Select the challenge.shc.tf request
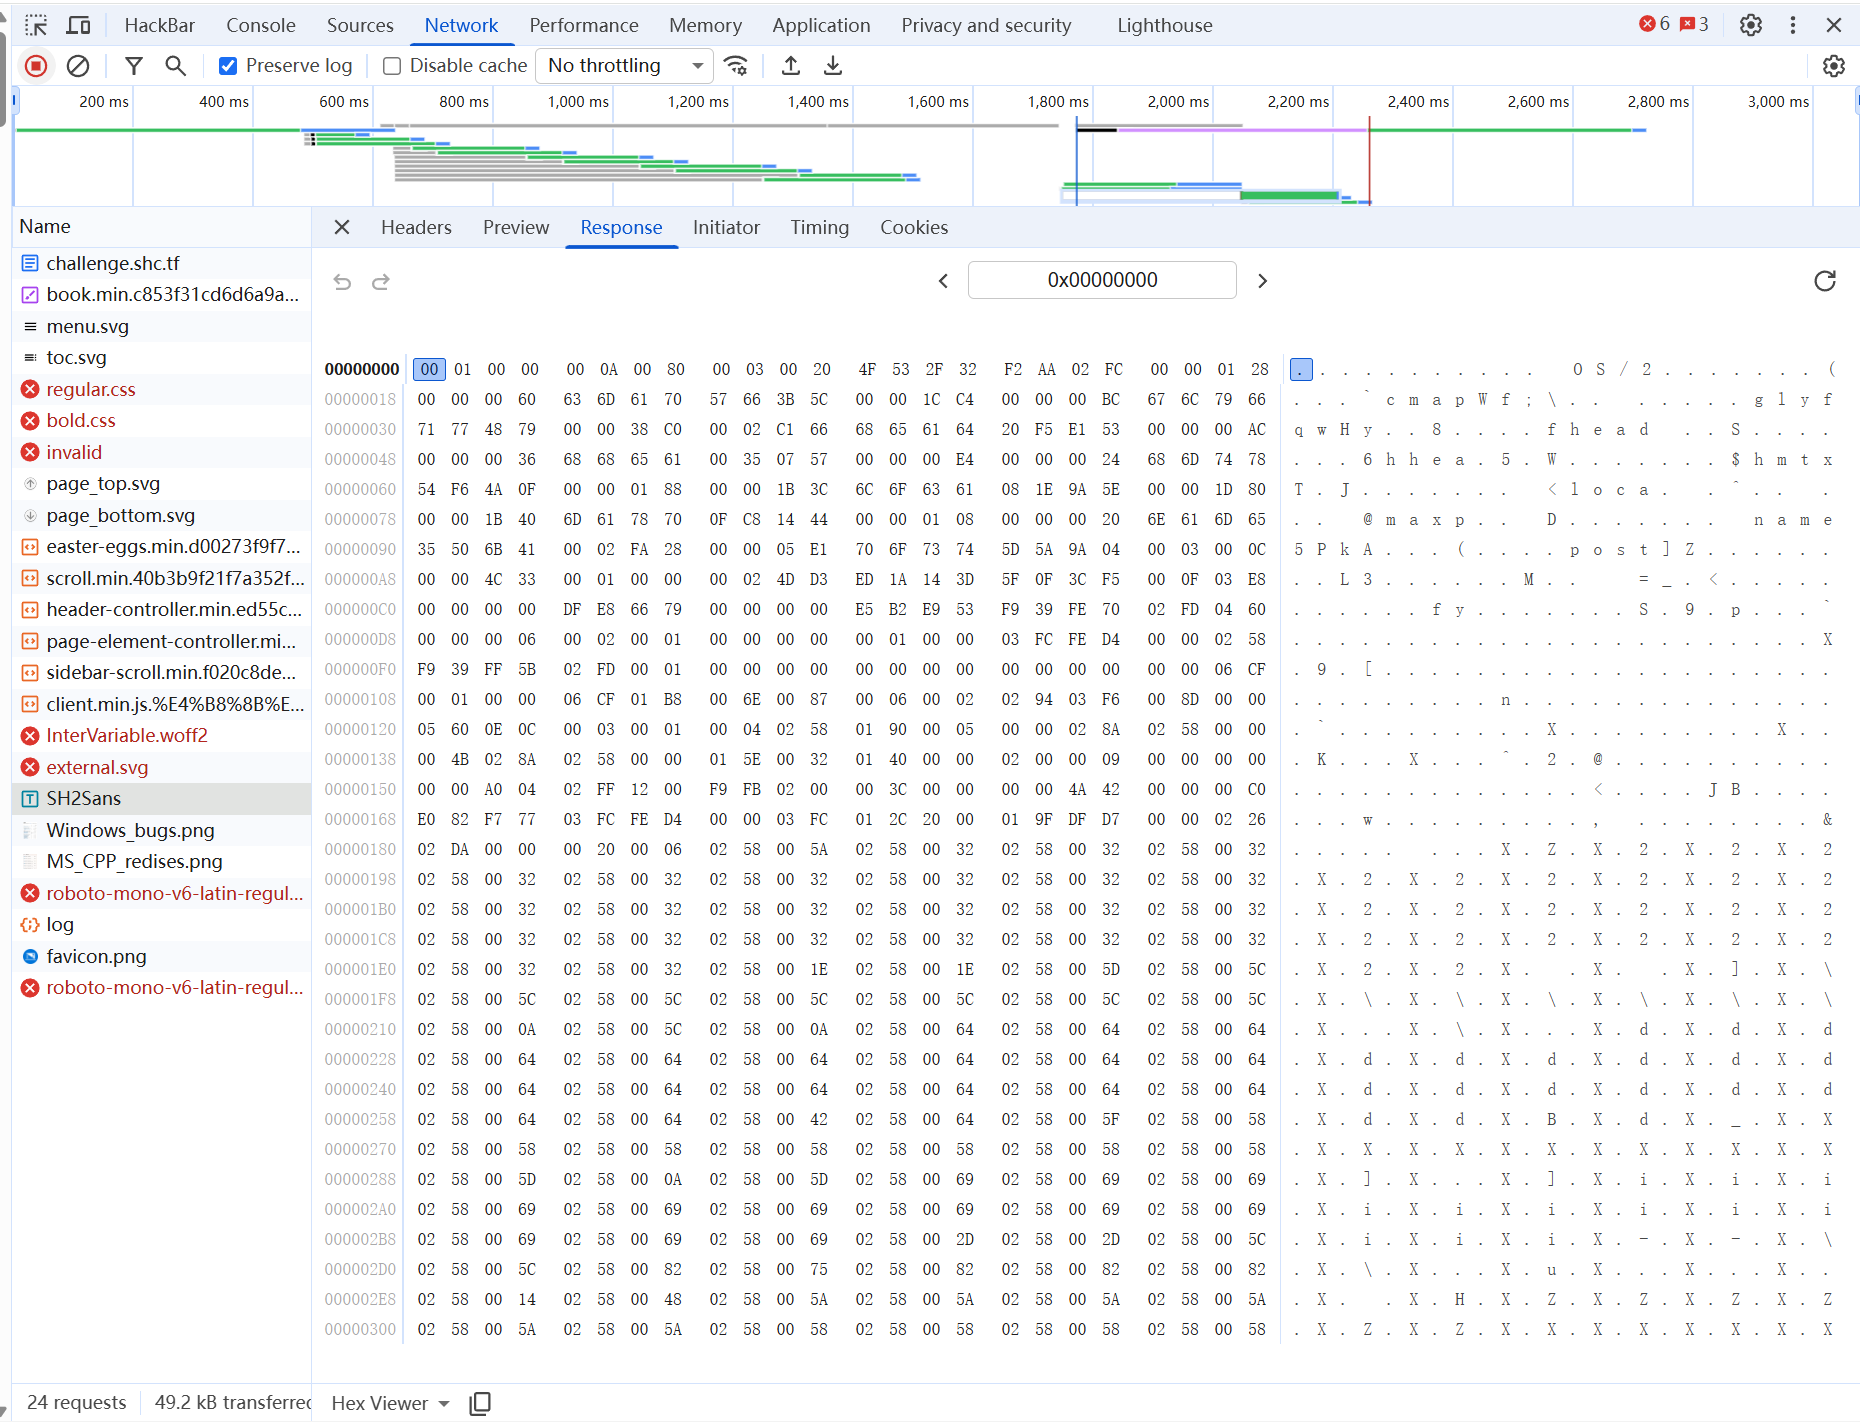Image resolution: width=1860 pixels, height=1422 pixels. coord(113,263)
